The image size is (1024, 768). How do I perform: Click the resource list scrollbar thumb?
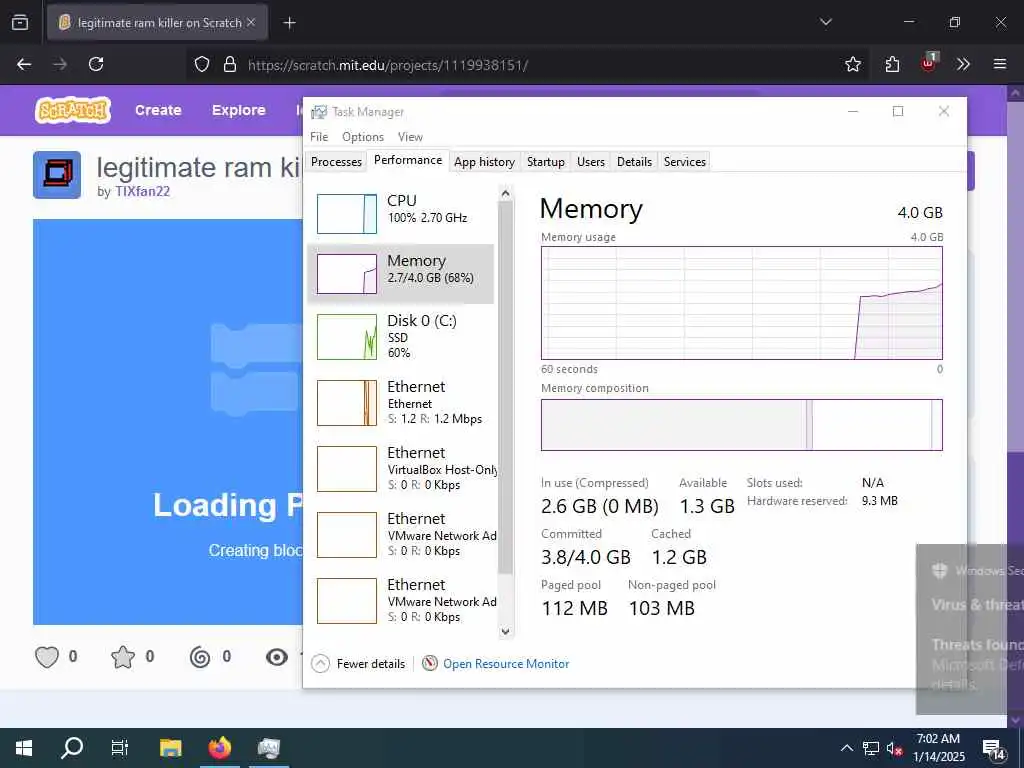(505, 388)
